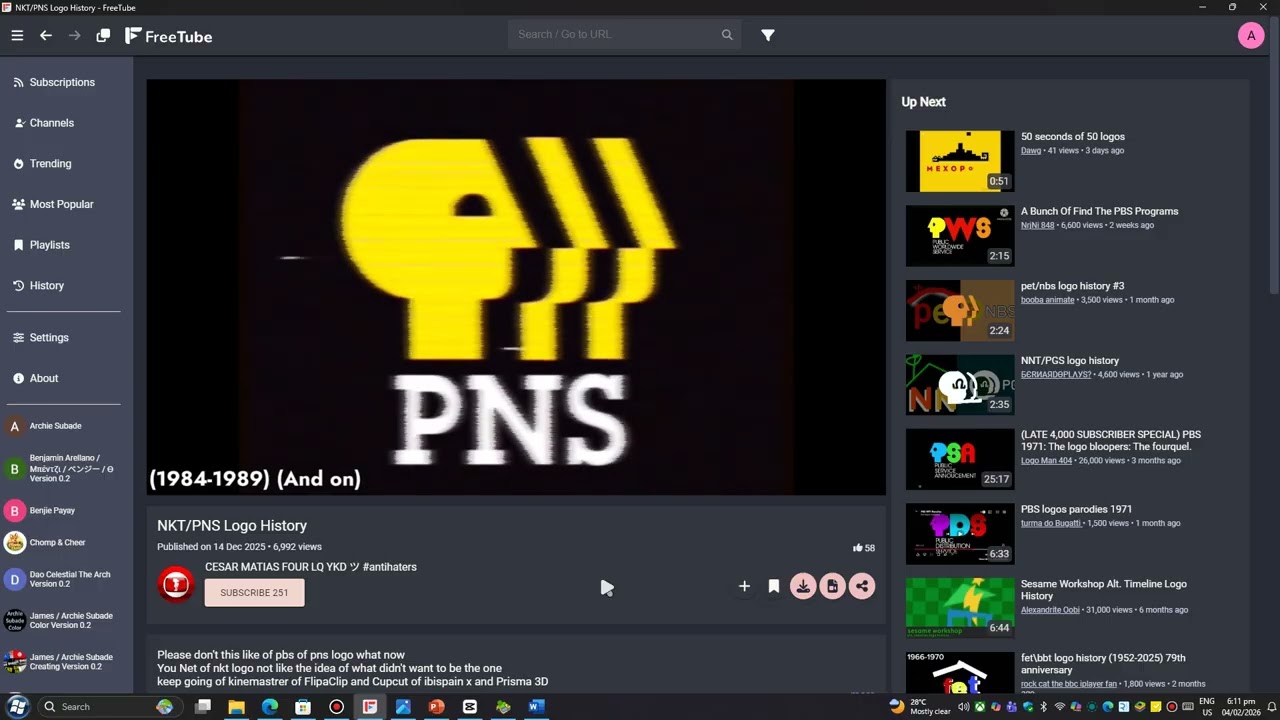
Task: Open Microsoft Edge from taskbar
Action: point(270,707)
